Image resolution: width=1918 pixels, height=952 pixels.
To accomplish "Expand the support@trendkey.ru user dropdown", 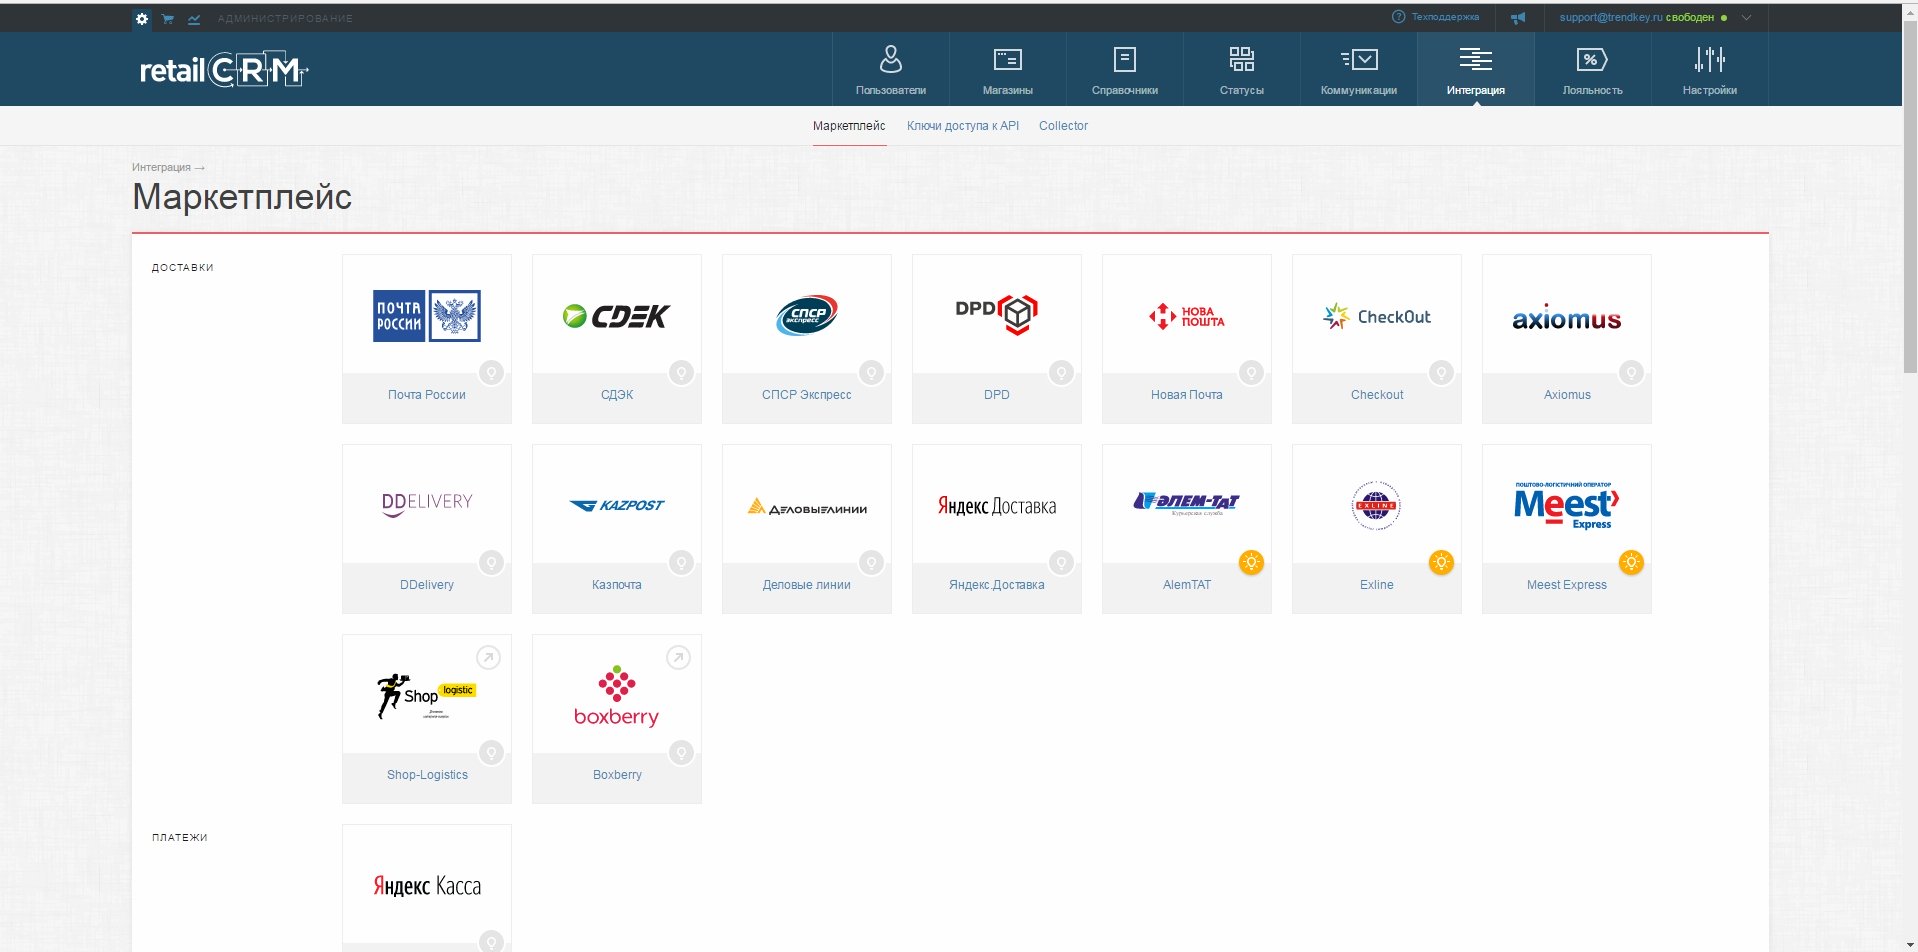I will click(1746, 17).
